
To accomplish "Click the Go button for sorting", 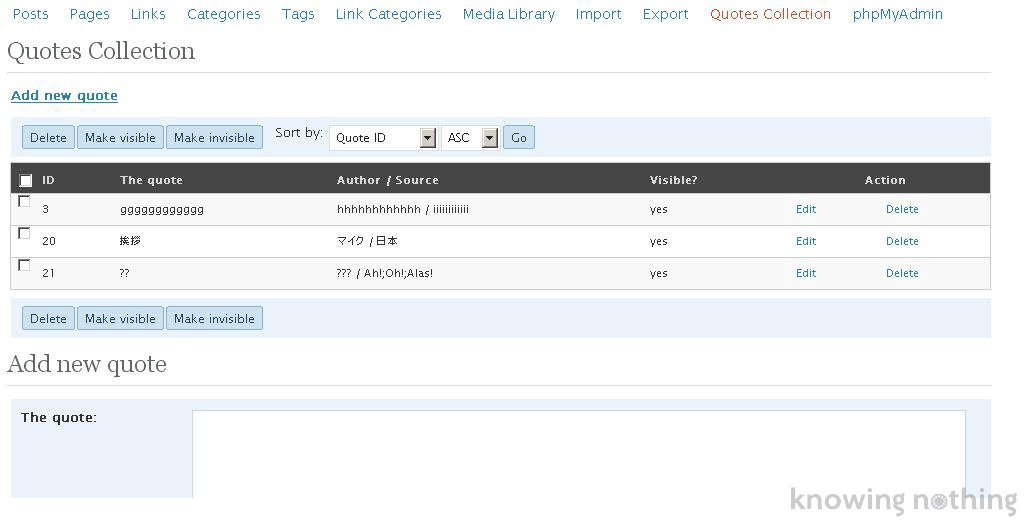I will click(x=519, y=138).
